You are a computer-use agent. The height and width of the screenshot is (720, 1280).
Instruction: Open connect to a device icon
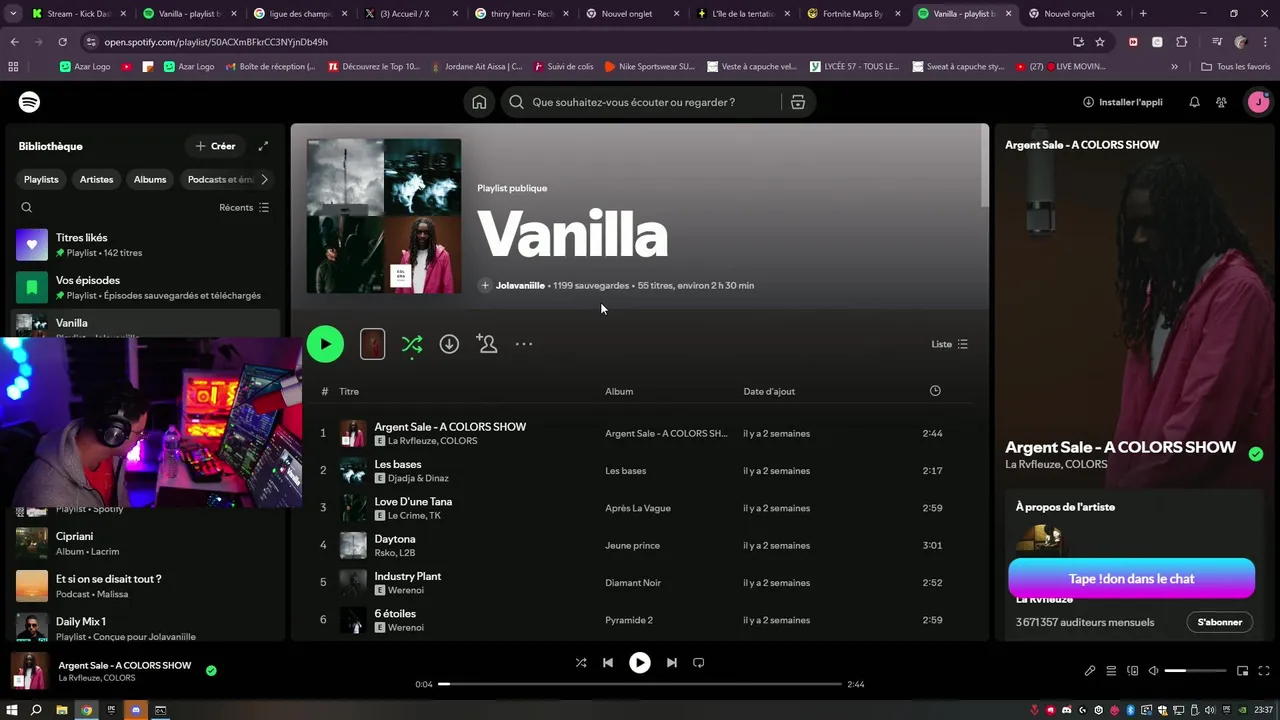(x=1133, y=671)
